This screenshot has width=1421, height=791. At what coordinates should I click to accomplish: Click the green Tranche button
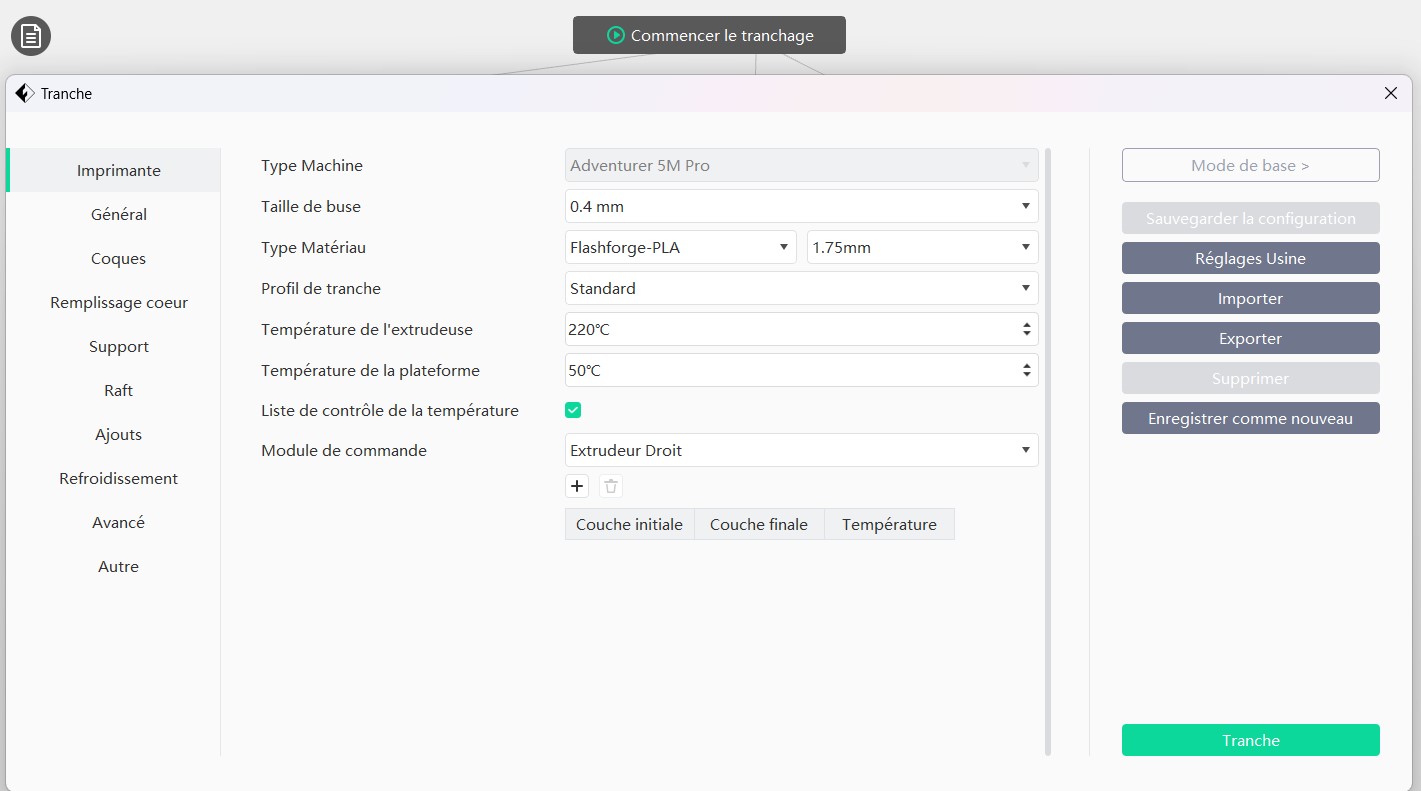pos(1250,741)
